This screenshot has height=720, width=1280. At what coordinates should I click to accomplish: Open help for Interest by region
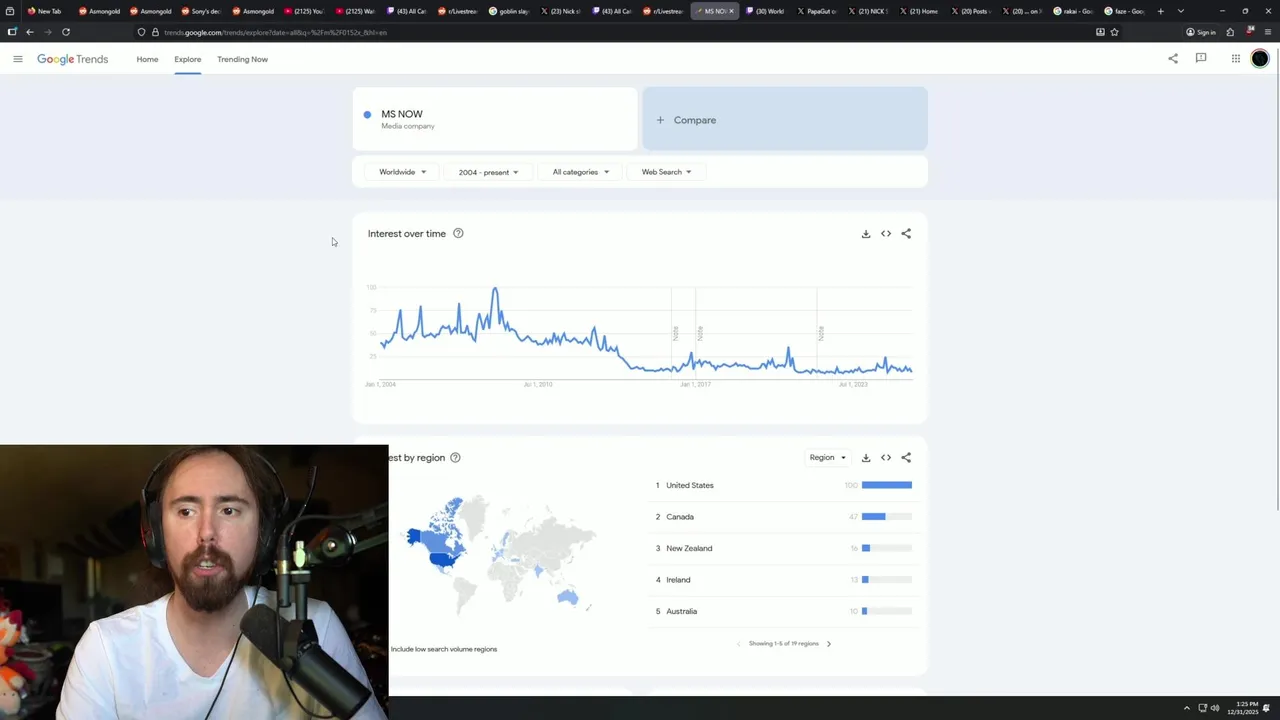click(455, 457)
